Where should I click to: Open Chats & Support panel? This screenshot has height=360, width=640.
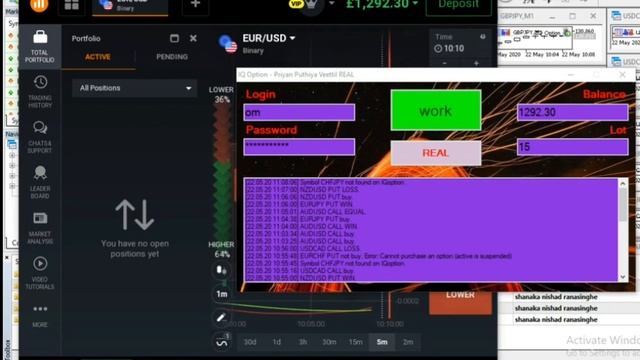40,137
